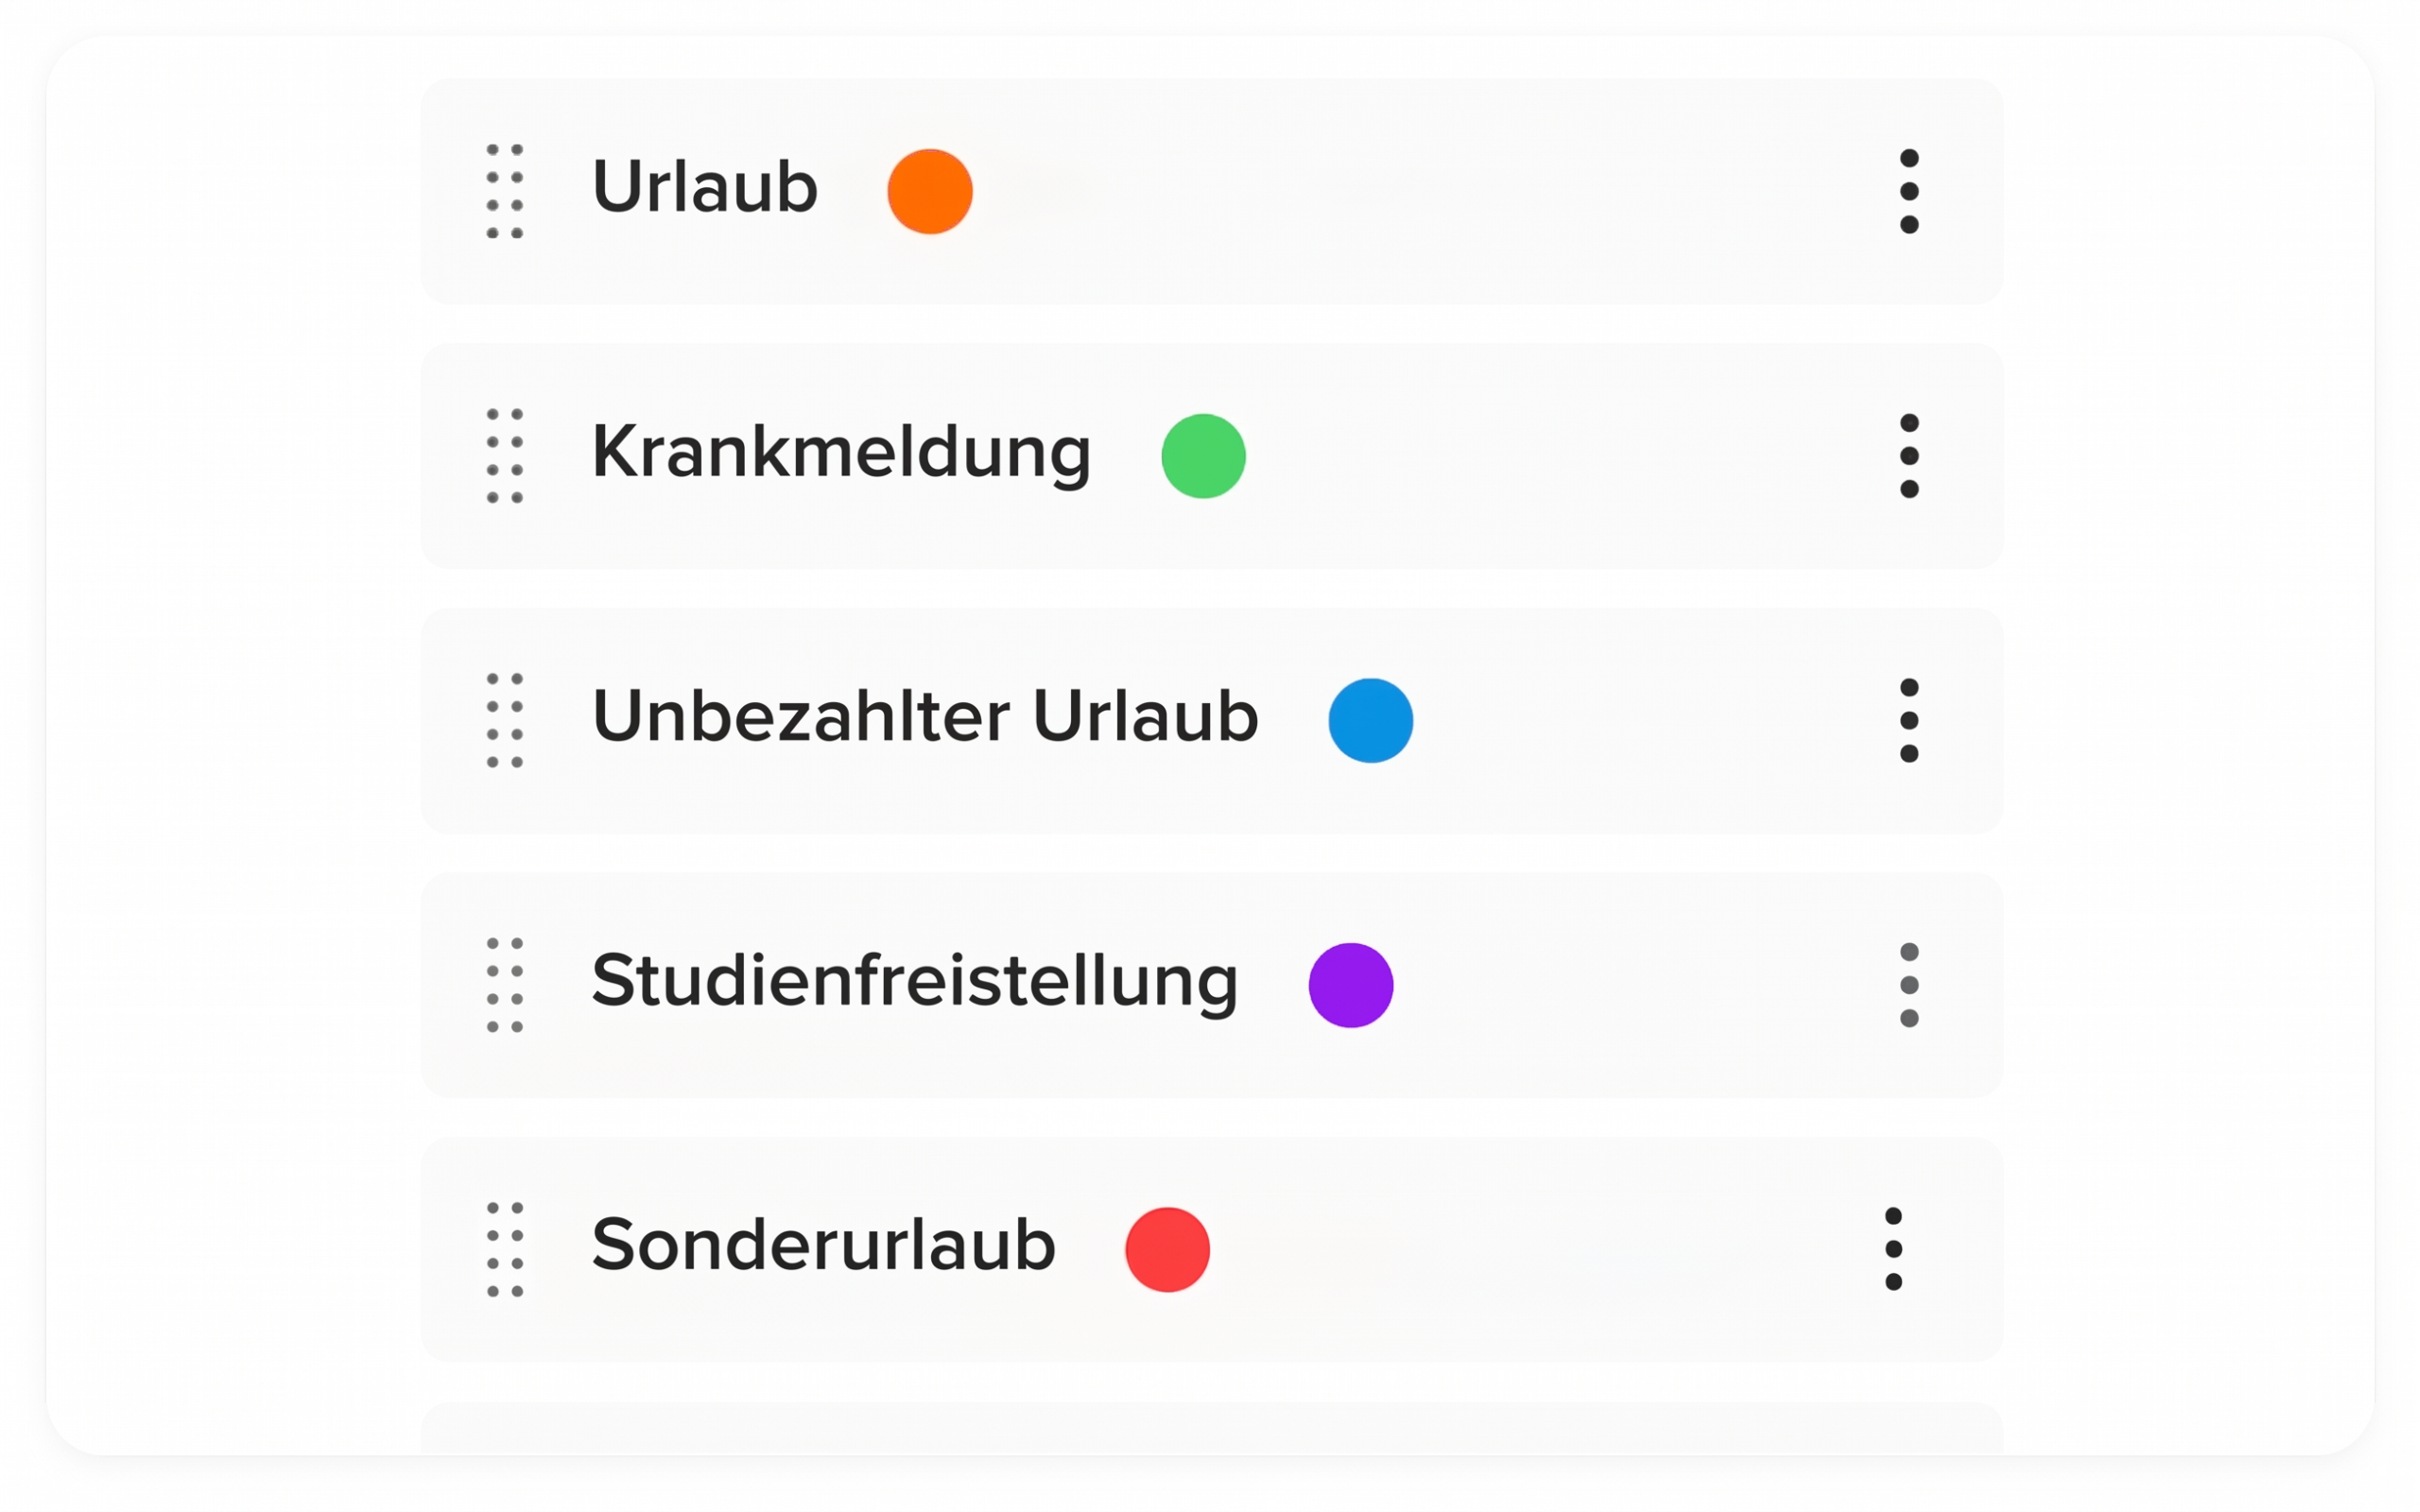The height and width of the screenshot is (1512, 2420).
Task: Open the Sonderurlaub three-dot menu
Action: tap(1892, 1249)
